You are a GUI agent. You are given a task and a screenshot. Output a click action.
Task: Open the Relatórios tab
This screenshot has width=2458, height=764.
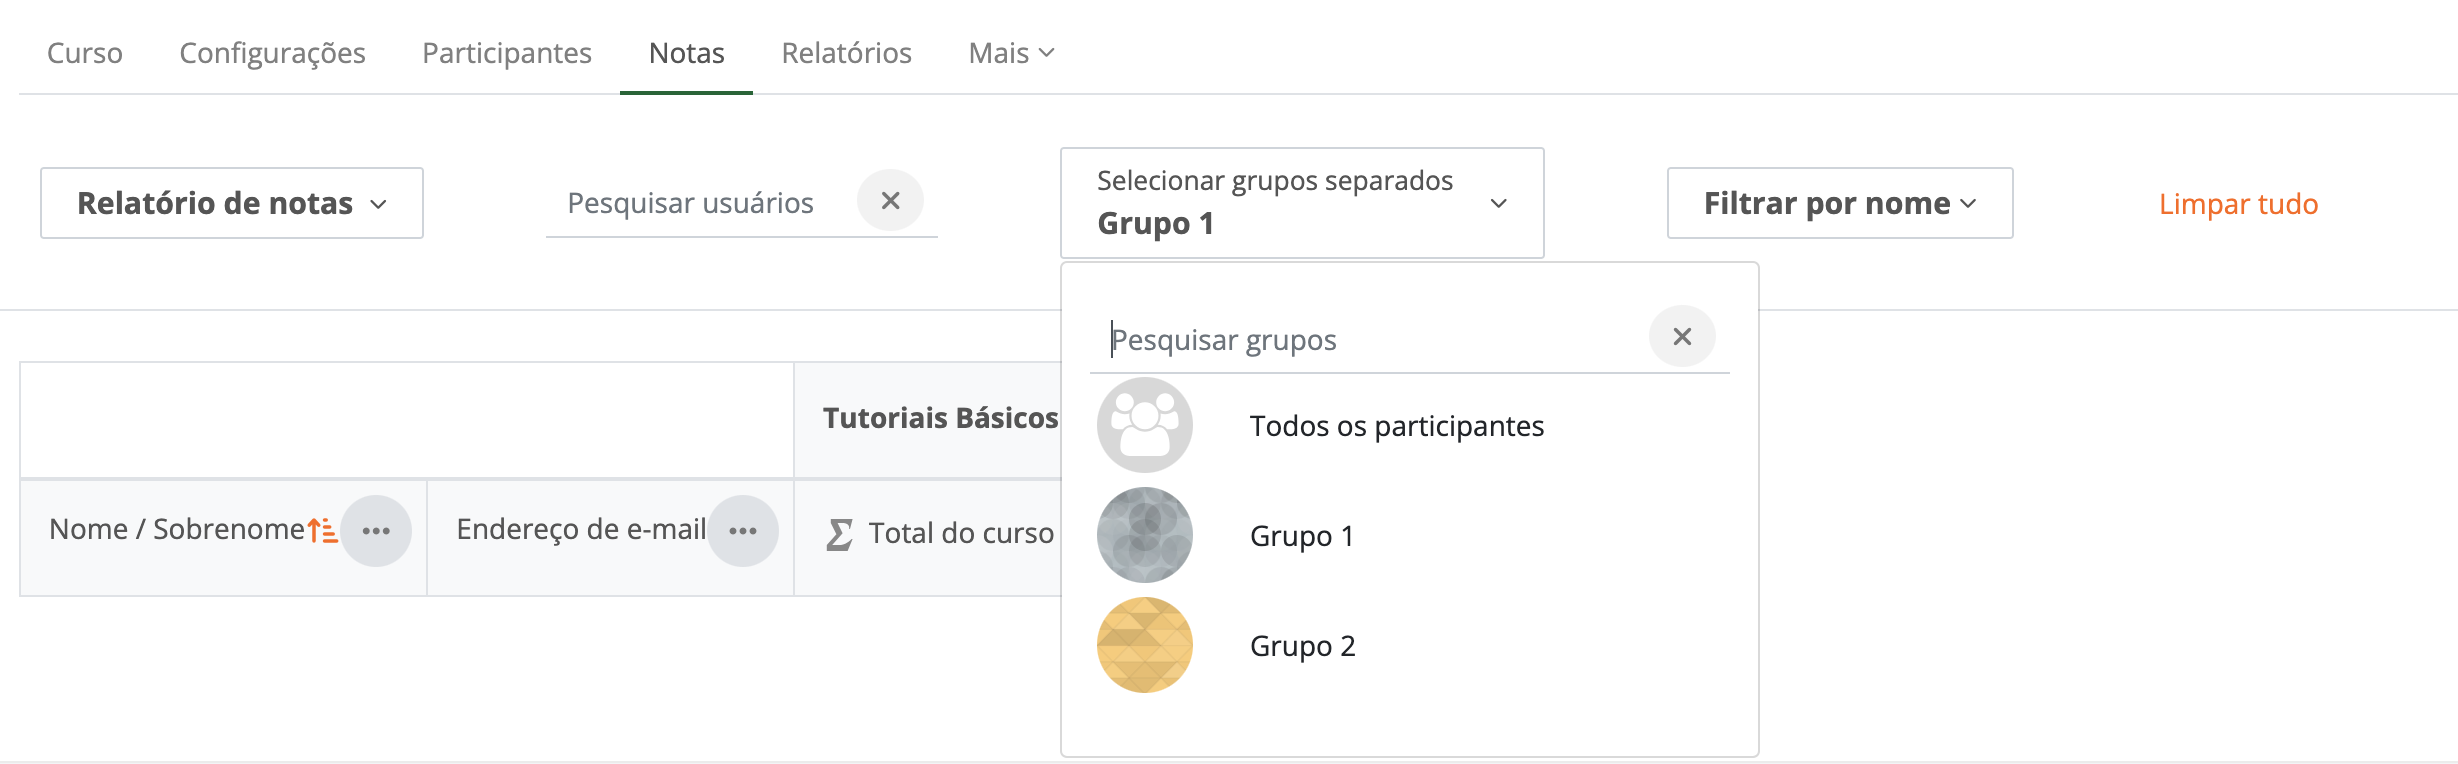[846, 53]
